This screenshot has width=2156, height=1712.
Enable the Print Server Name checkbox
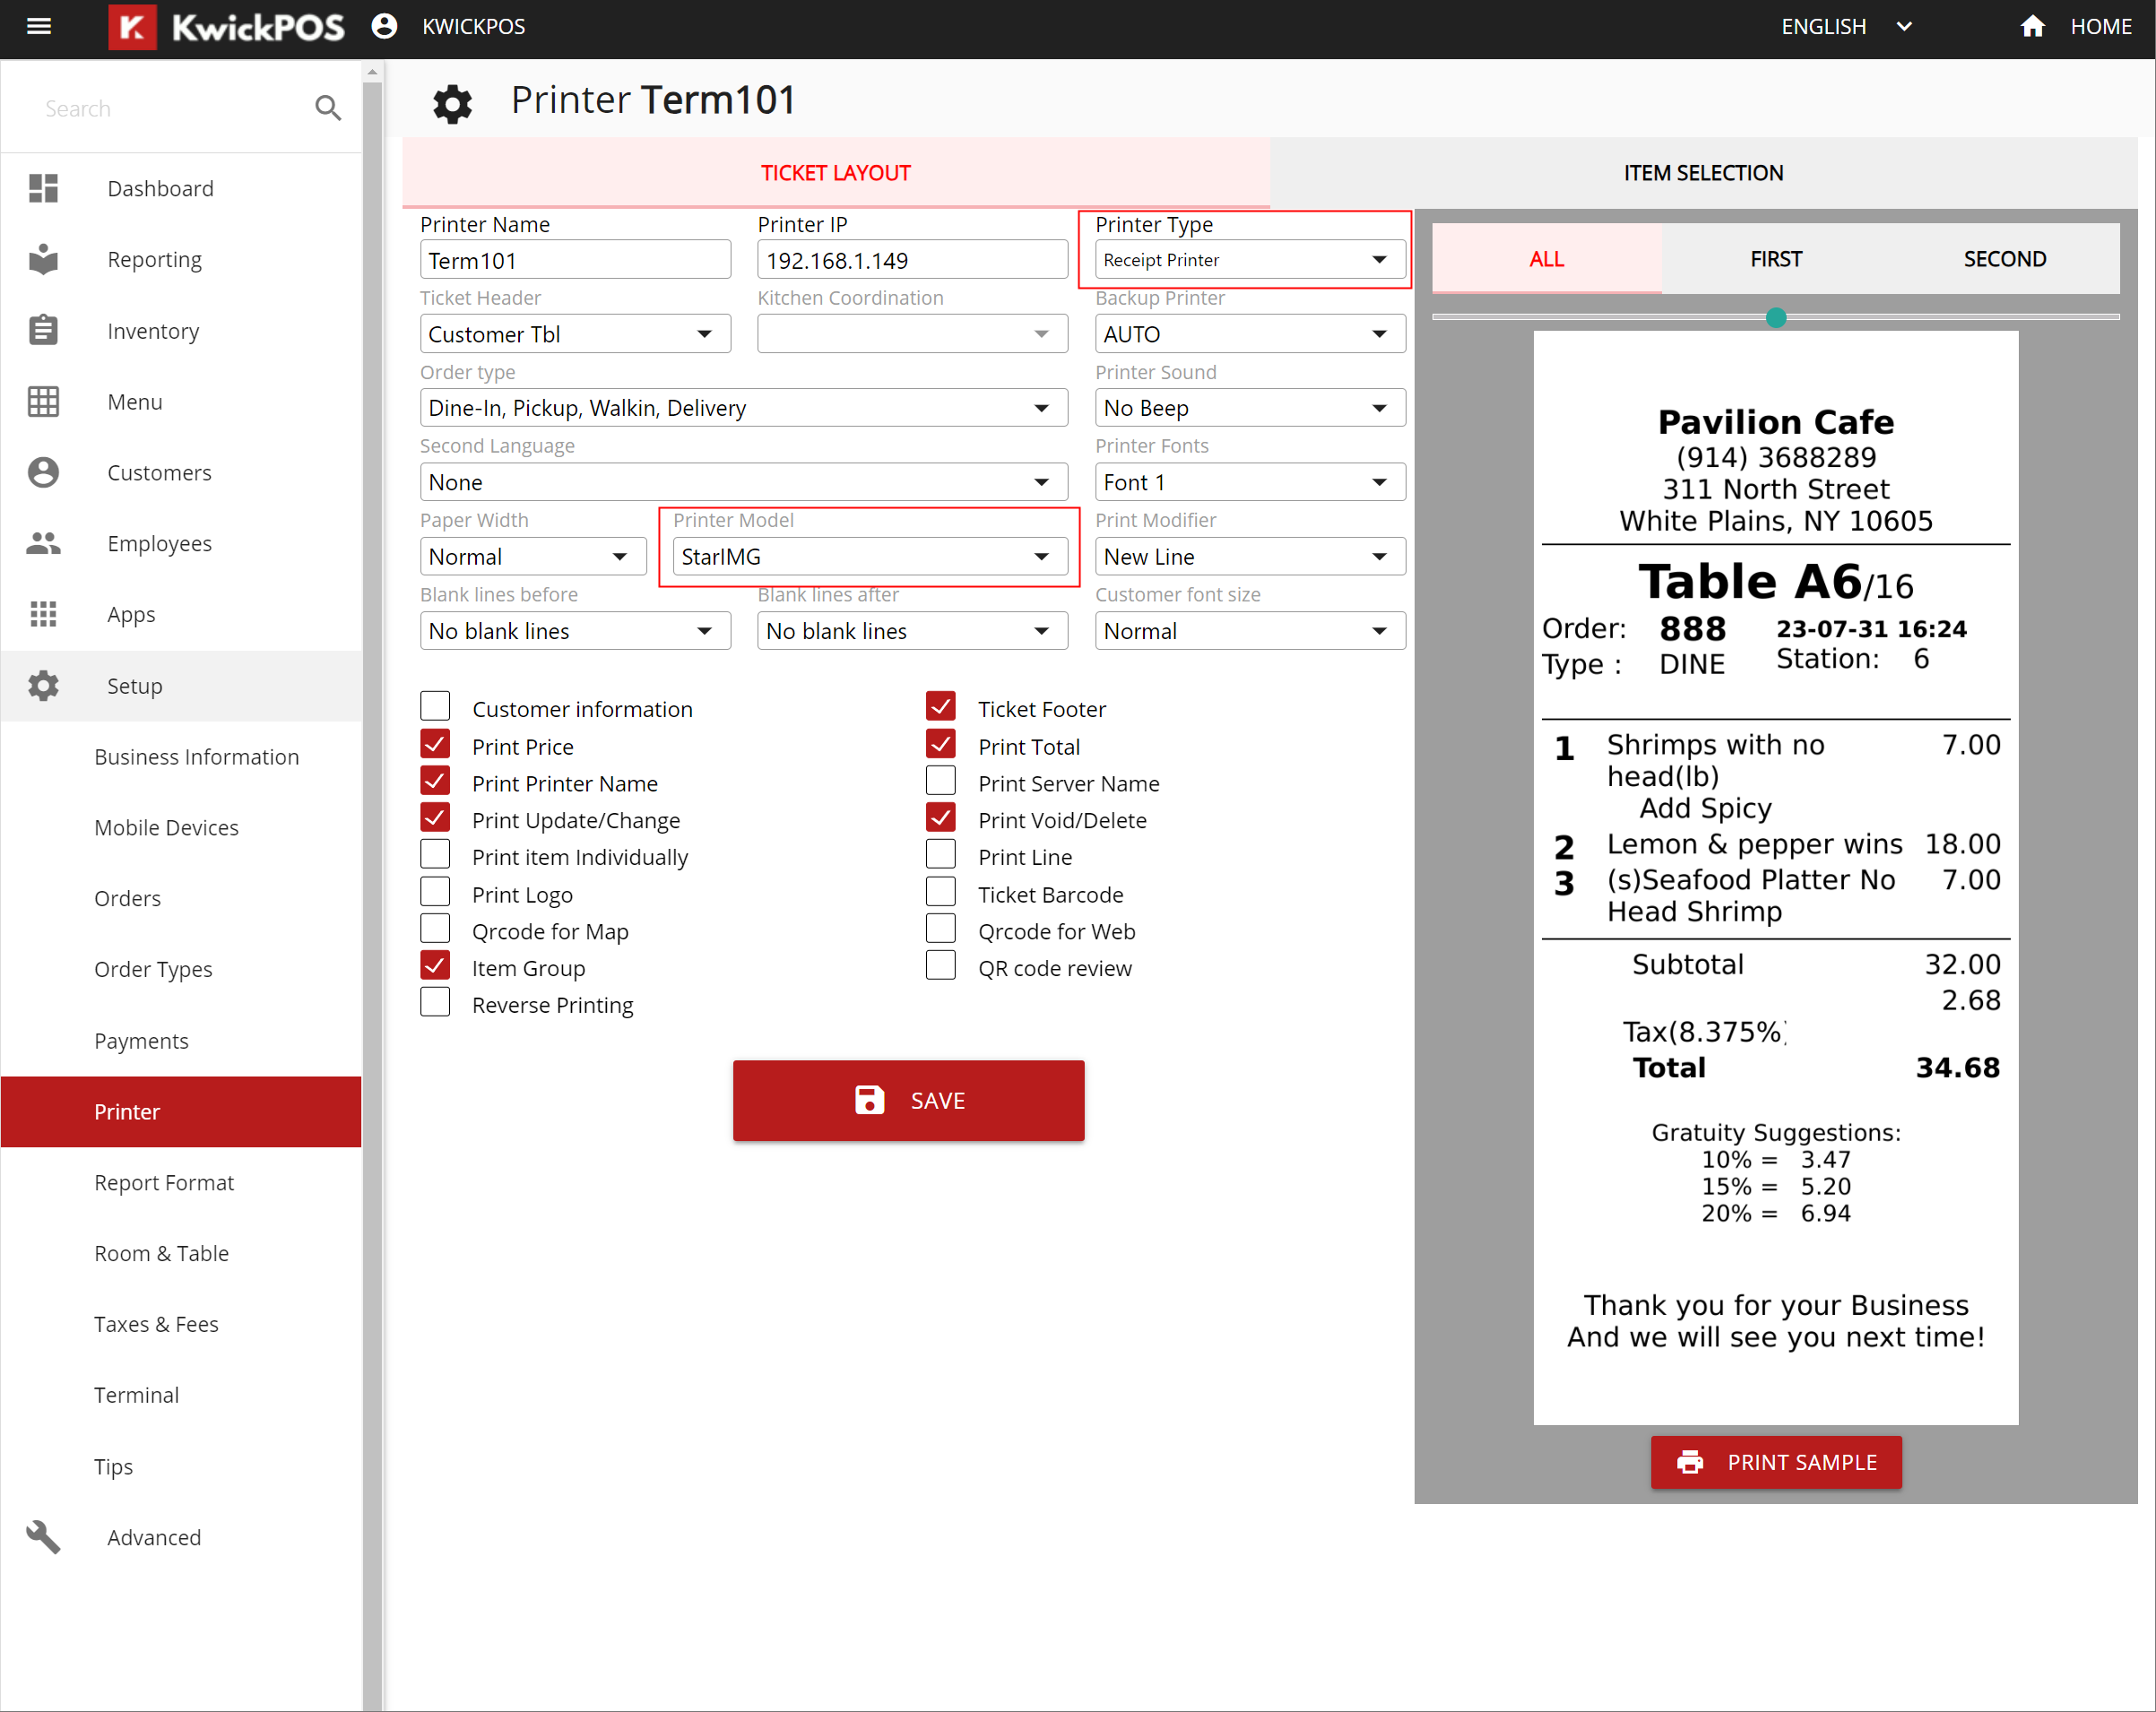coord(941,781)
